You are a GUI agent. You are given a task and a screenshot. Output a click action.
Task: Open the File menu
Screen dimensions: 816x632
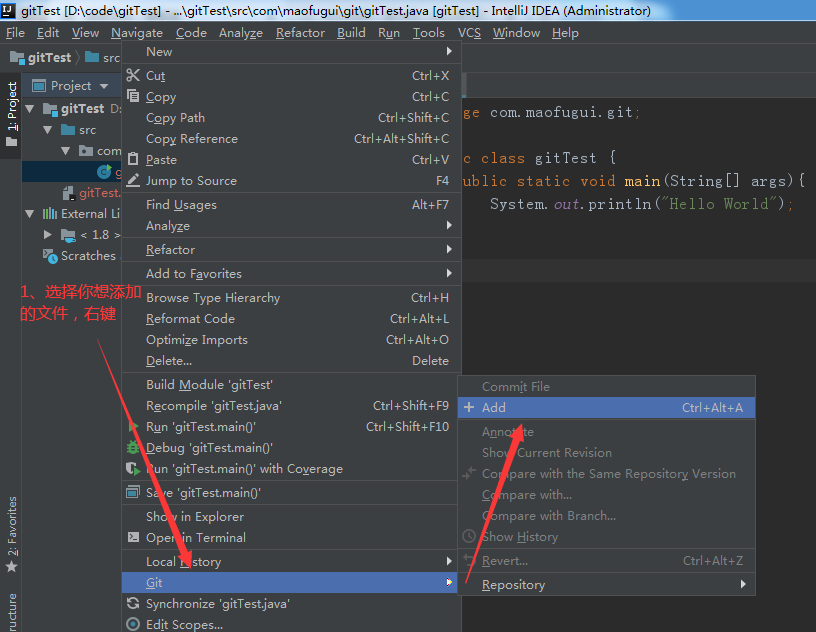coord(15,33)
